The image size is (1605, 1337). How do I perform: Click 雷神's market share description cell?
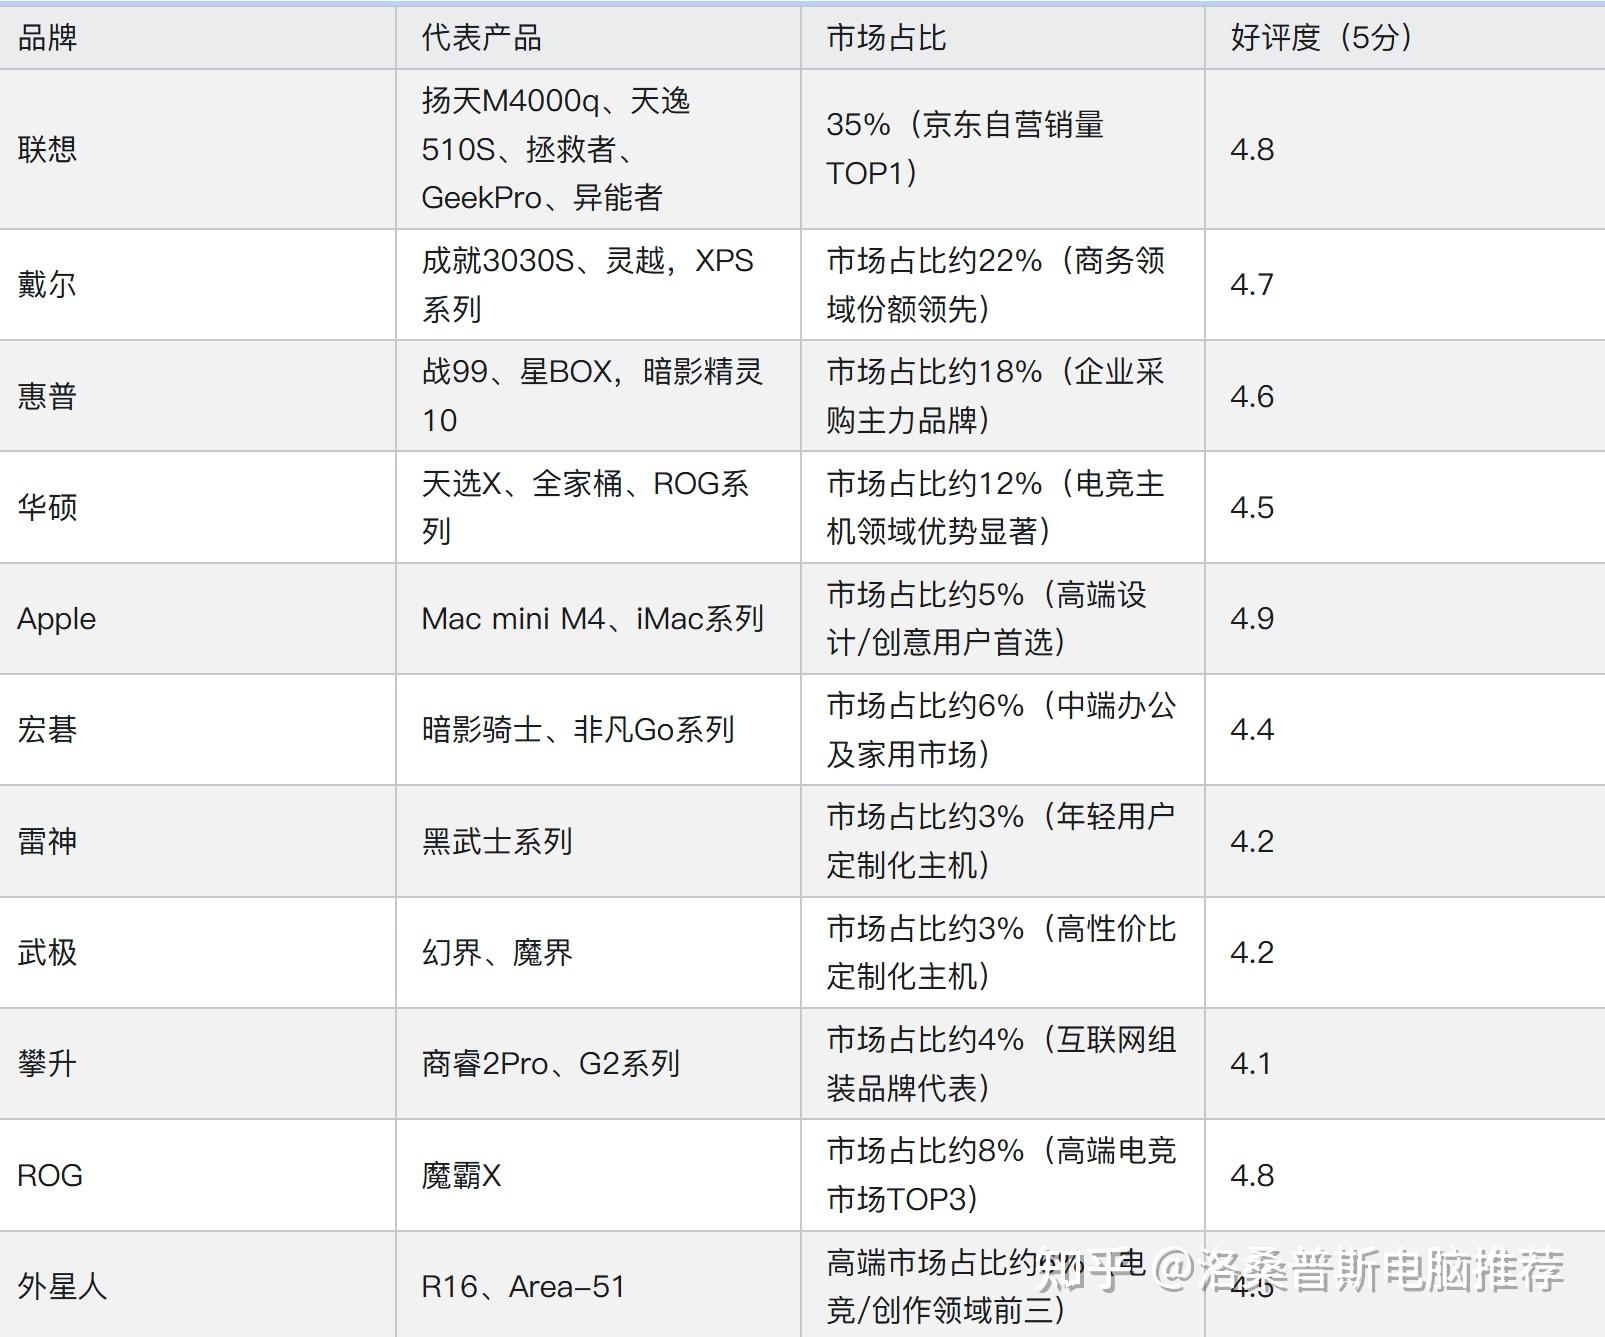coord(1000,840)
